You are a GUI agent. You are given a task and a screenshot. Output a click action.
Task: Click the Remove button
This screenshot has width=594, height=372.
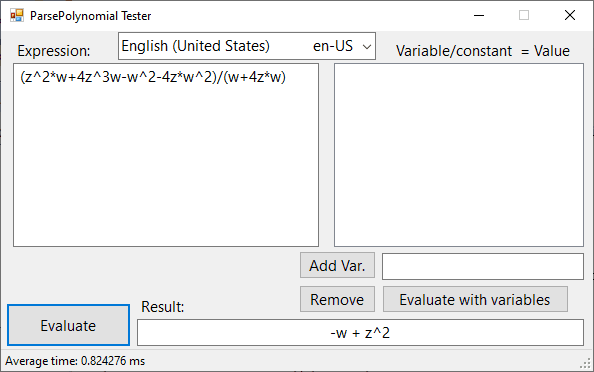tap(338, 299)
